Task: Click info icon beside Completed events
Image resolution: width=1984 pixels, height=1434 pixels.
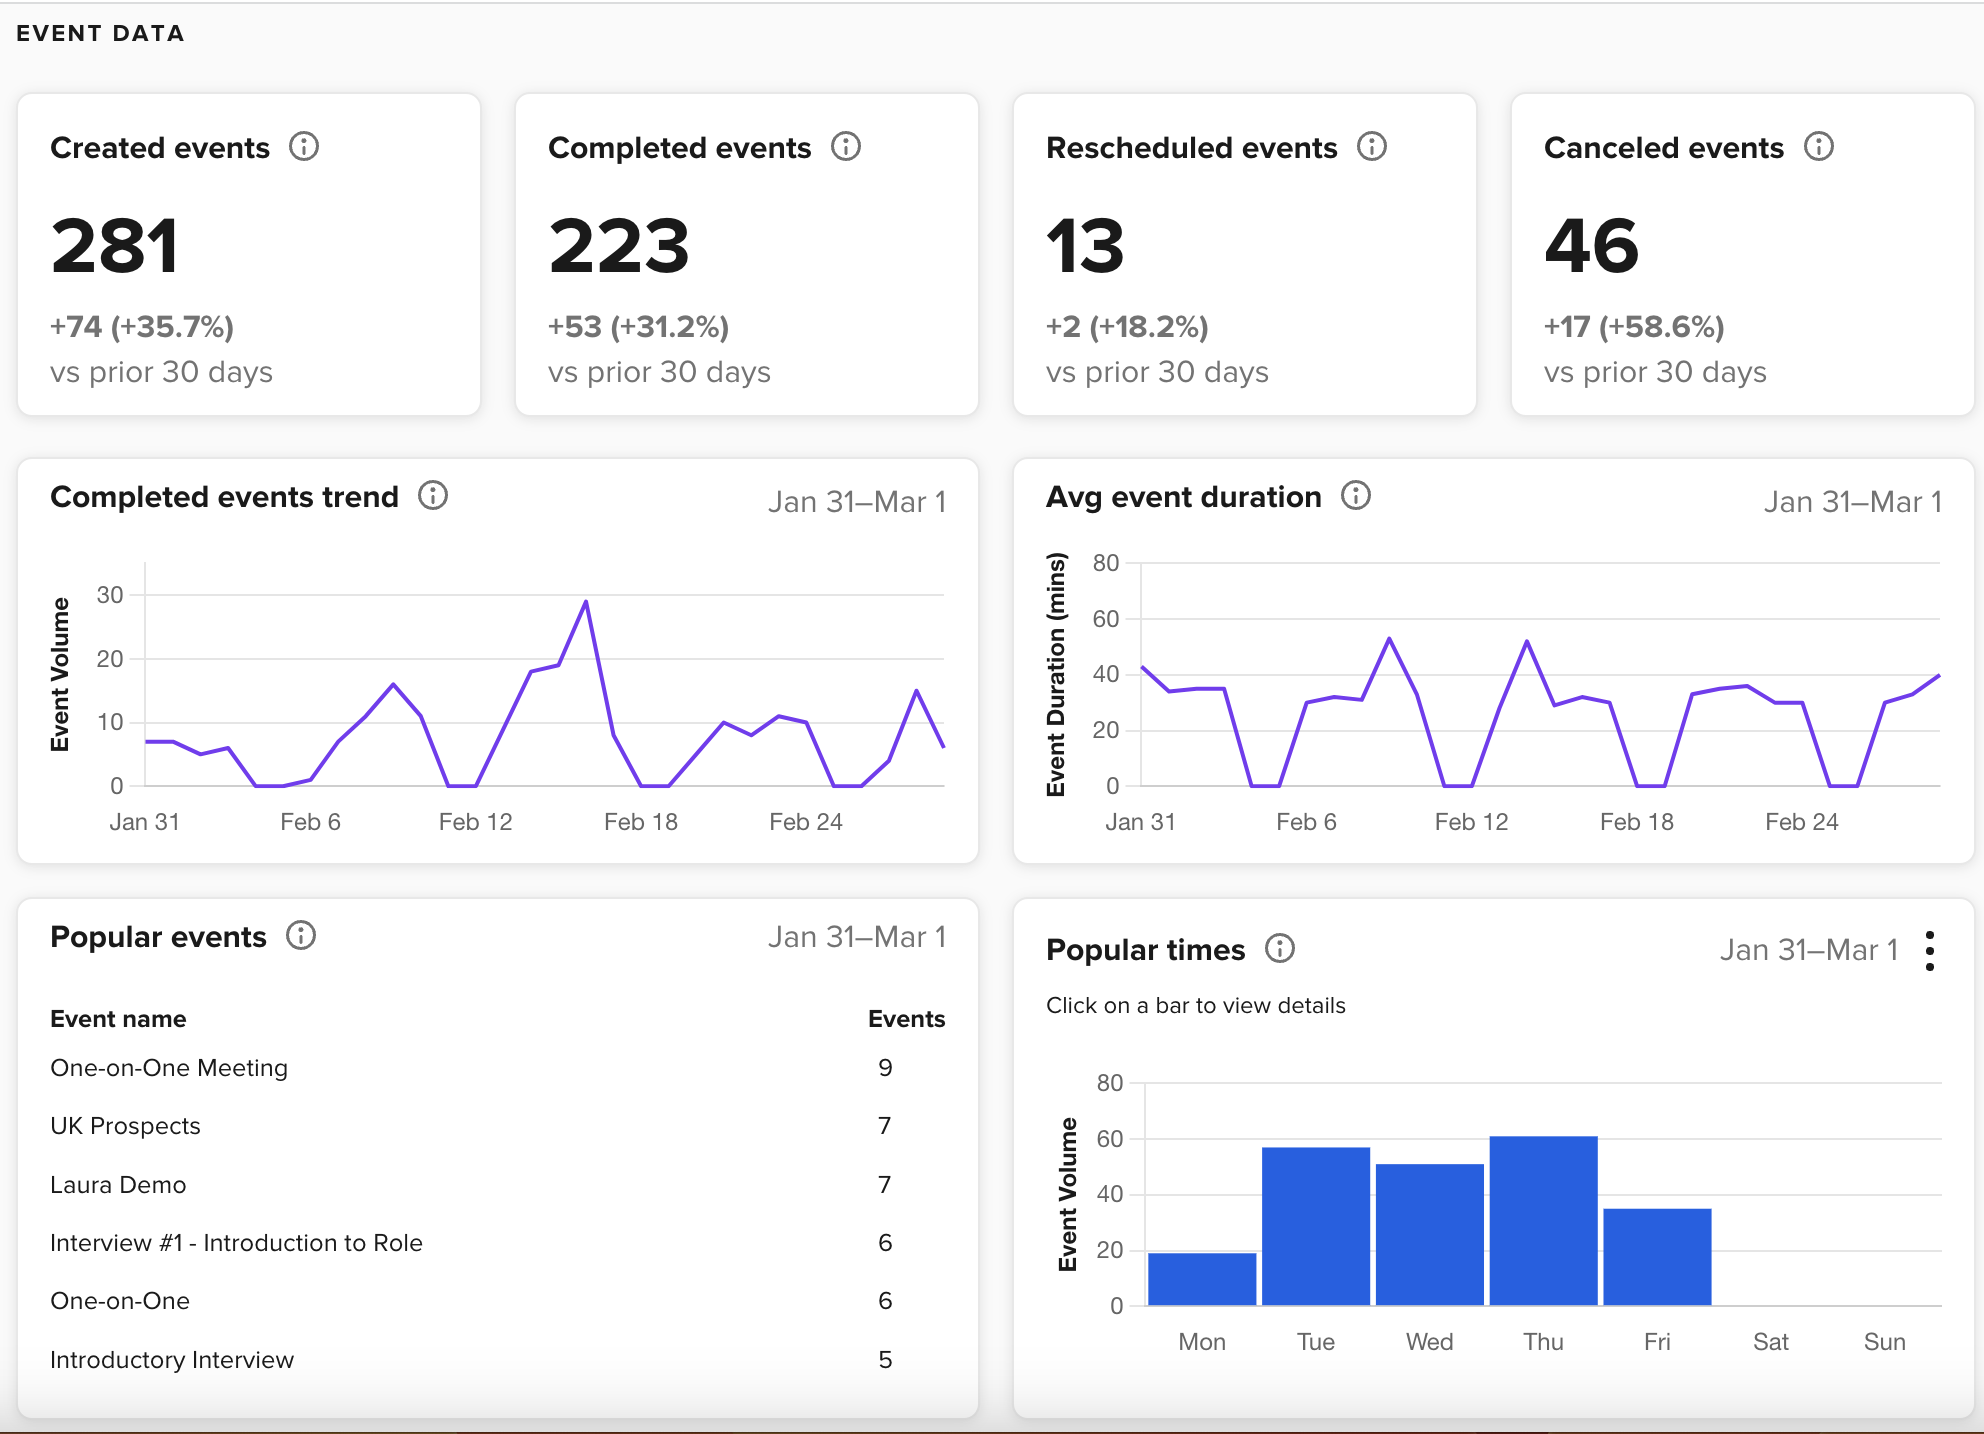Action: point(846,147)
